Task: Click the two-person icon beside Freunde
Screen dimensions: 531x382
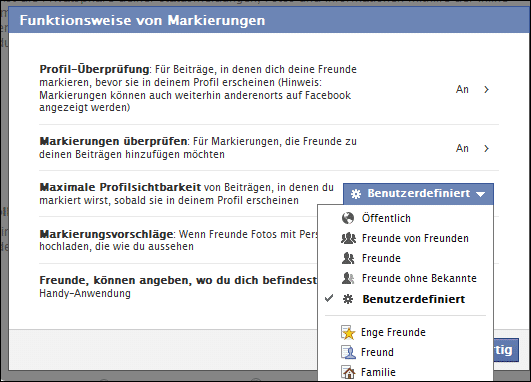Action: coord(348,258)
